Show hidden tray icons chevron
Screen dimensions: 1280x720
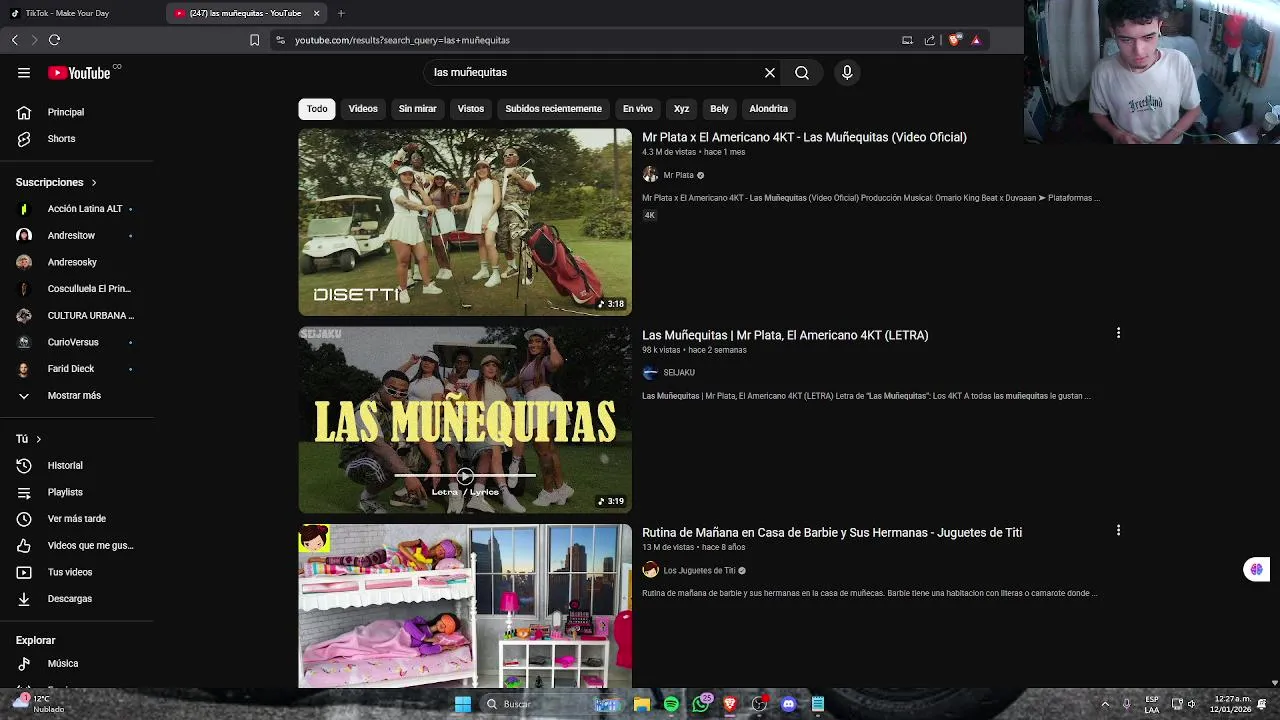click(1105, 704)
